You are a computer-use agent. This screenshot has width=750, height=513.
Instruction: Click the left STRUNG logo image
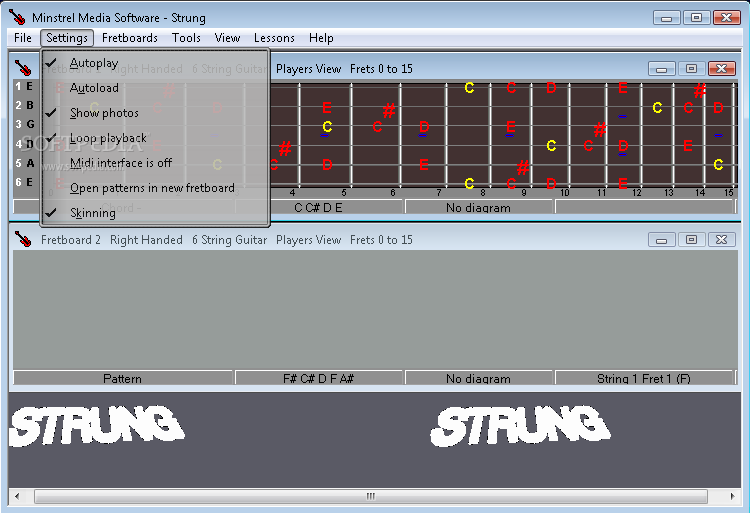coord(97,426)
